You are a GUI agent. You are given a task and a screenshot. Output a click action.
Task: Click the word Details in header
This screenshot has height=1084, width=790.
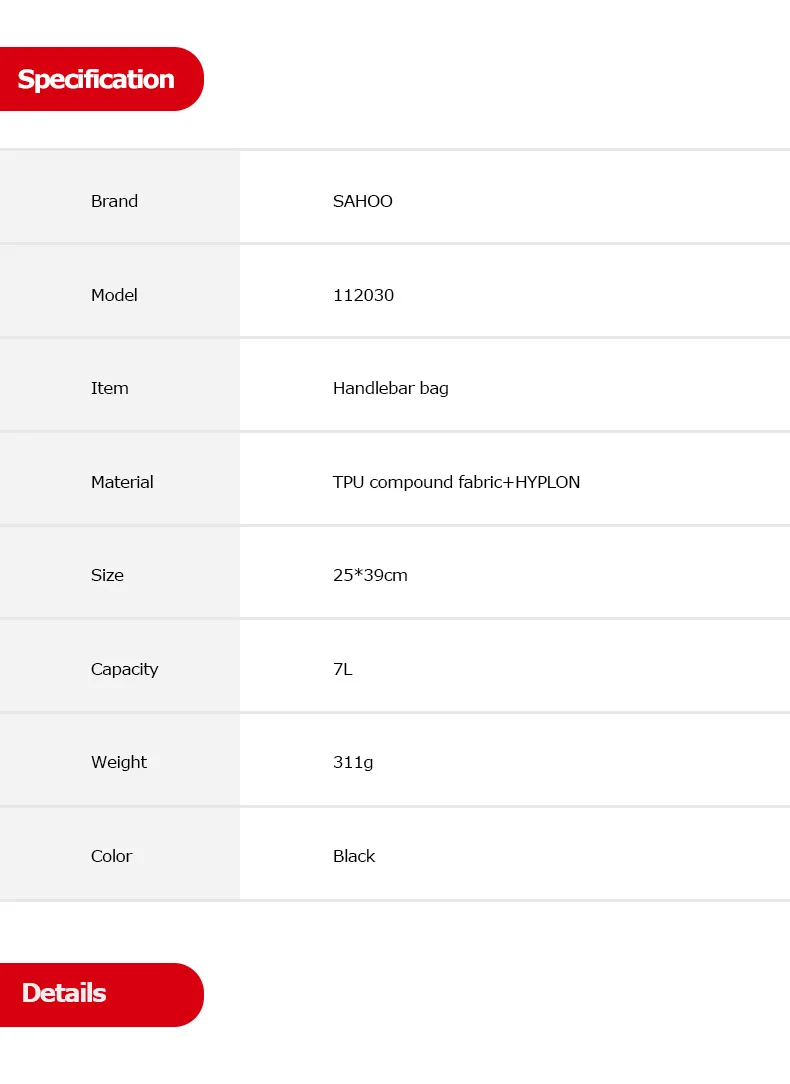point(64,993)
